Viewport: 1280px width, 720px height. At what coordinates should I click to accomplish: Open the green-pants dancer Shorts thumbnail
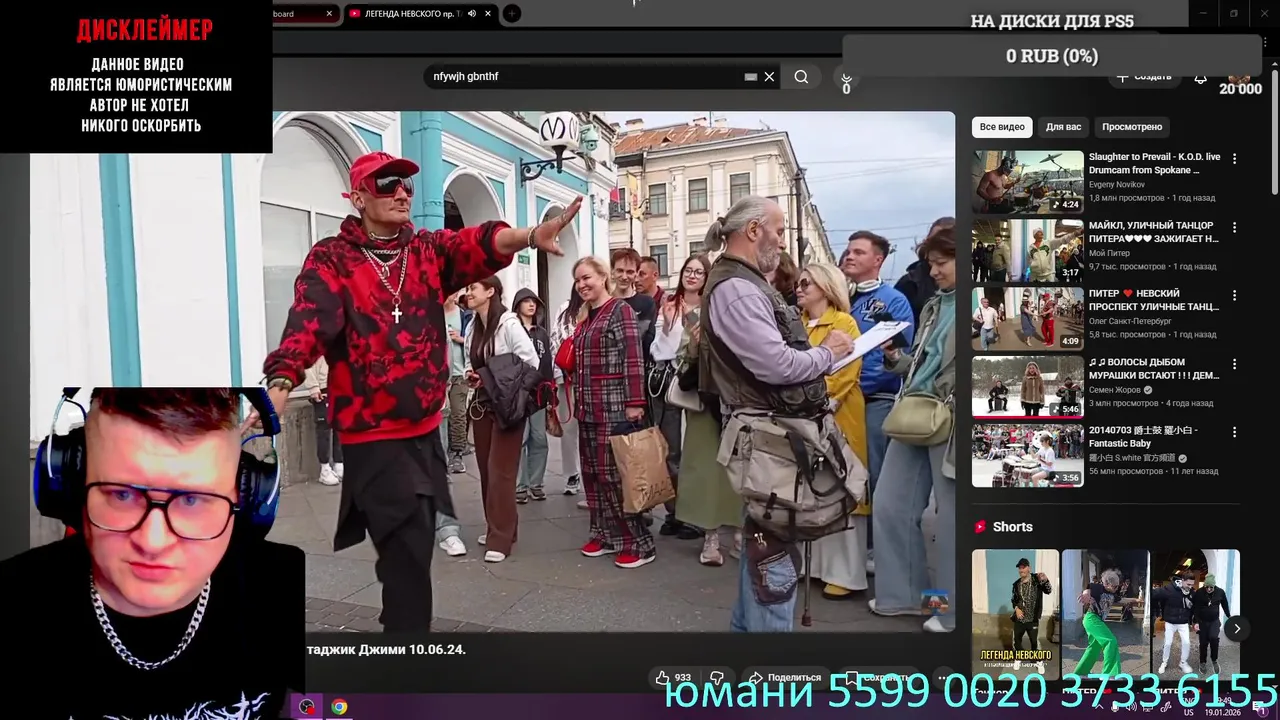1105,614
